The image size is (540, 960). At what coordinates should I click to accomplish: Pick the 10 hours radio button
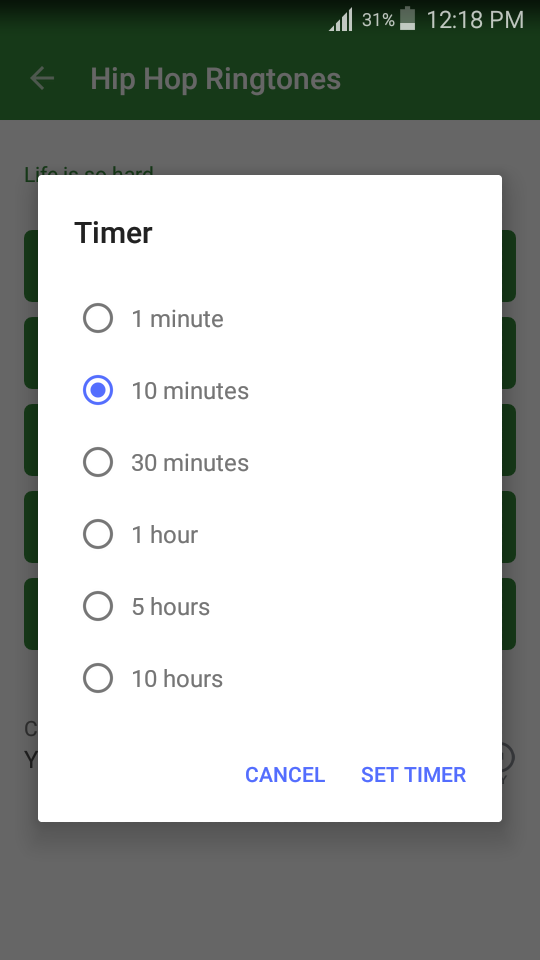pos(98,678)
